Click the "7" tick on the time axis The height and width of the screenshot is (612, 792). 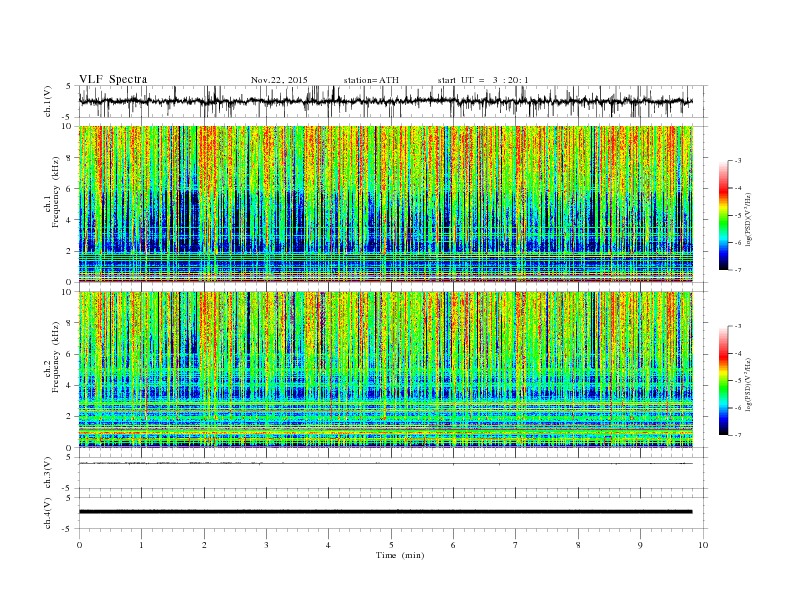pos(516,545)
